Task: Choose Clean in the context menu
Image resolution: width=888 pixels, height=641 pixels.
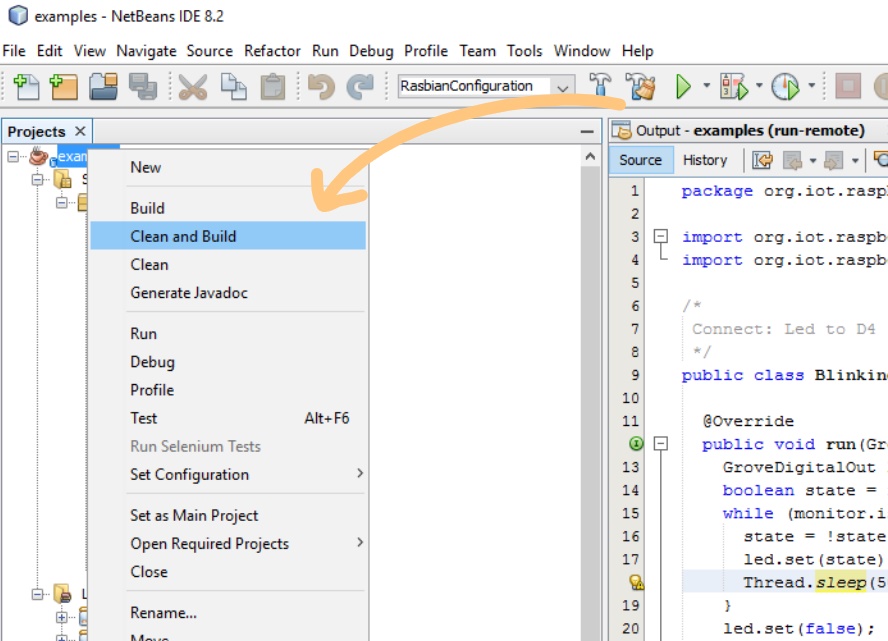Action: pos(228,264)
